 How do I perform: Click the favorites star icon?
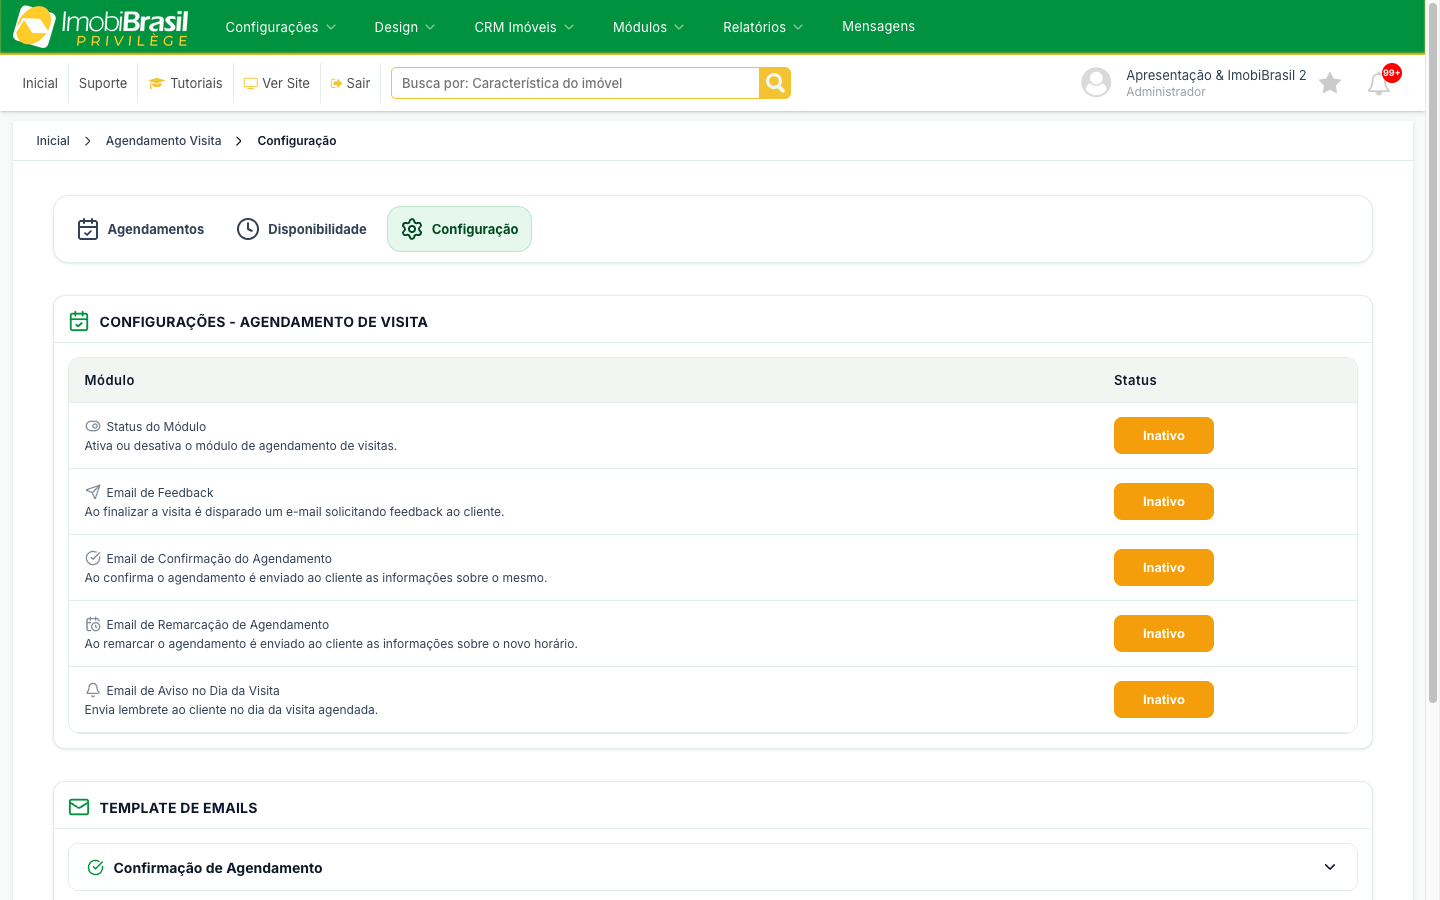pyautogui.click(x=1329, y=83)
